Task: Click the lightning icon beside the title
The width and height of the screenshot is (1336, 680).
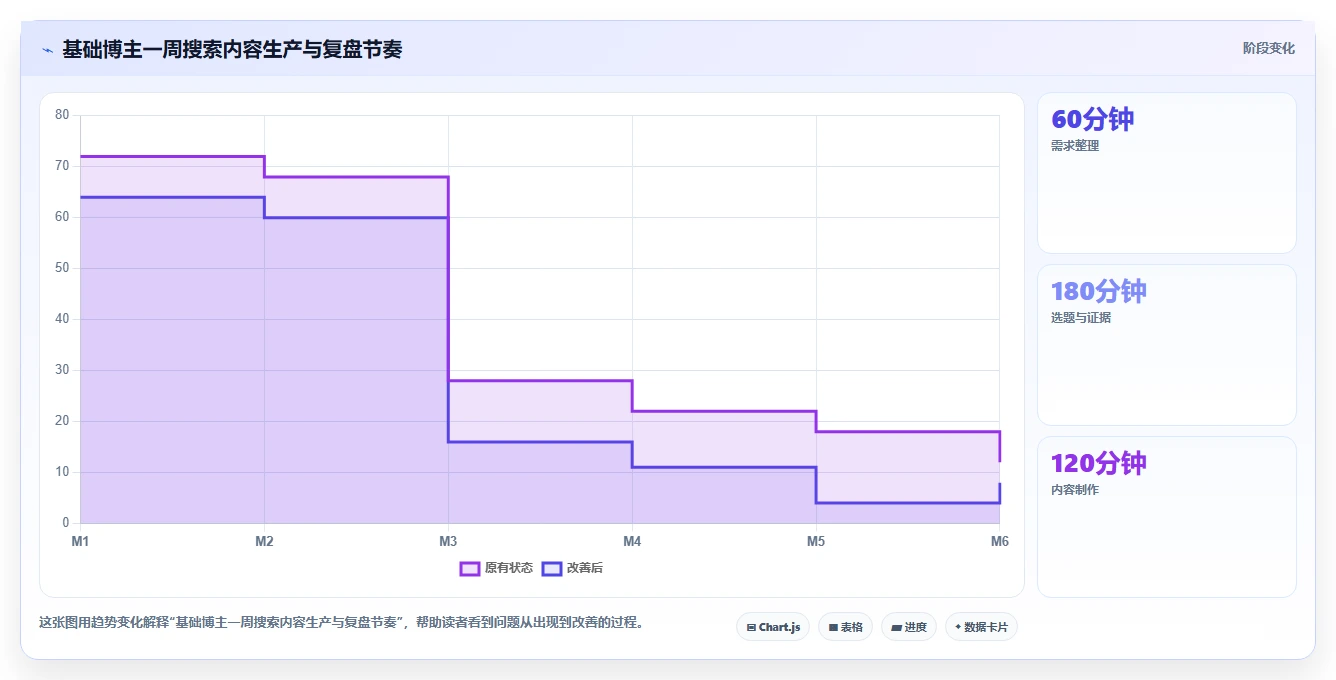Action: click(47, 50)
